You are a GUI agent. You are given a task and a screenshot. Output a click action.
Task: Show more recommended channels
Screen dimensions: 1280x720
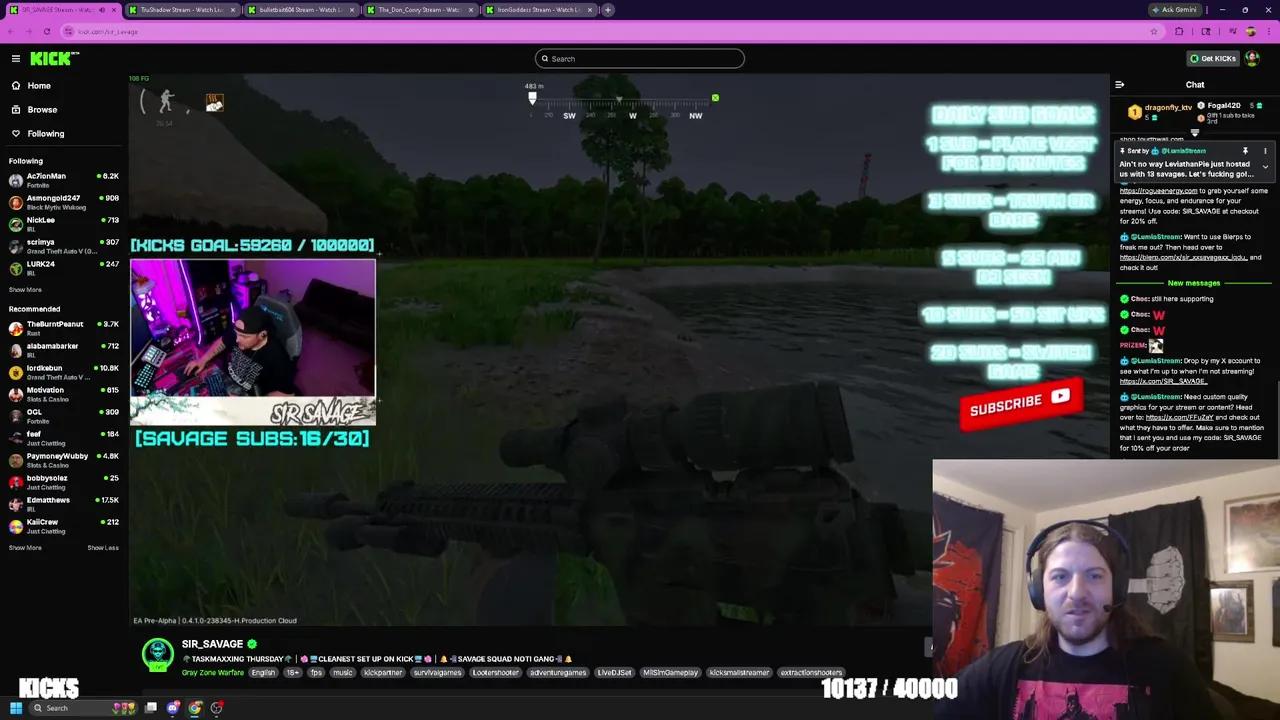coord(25,548)
